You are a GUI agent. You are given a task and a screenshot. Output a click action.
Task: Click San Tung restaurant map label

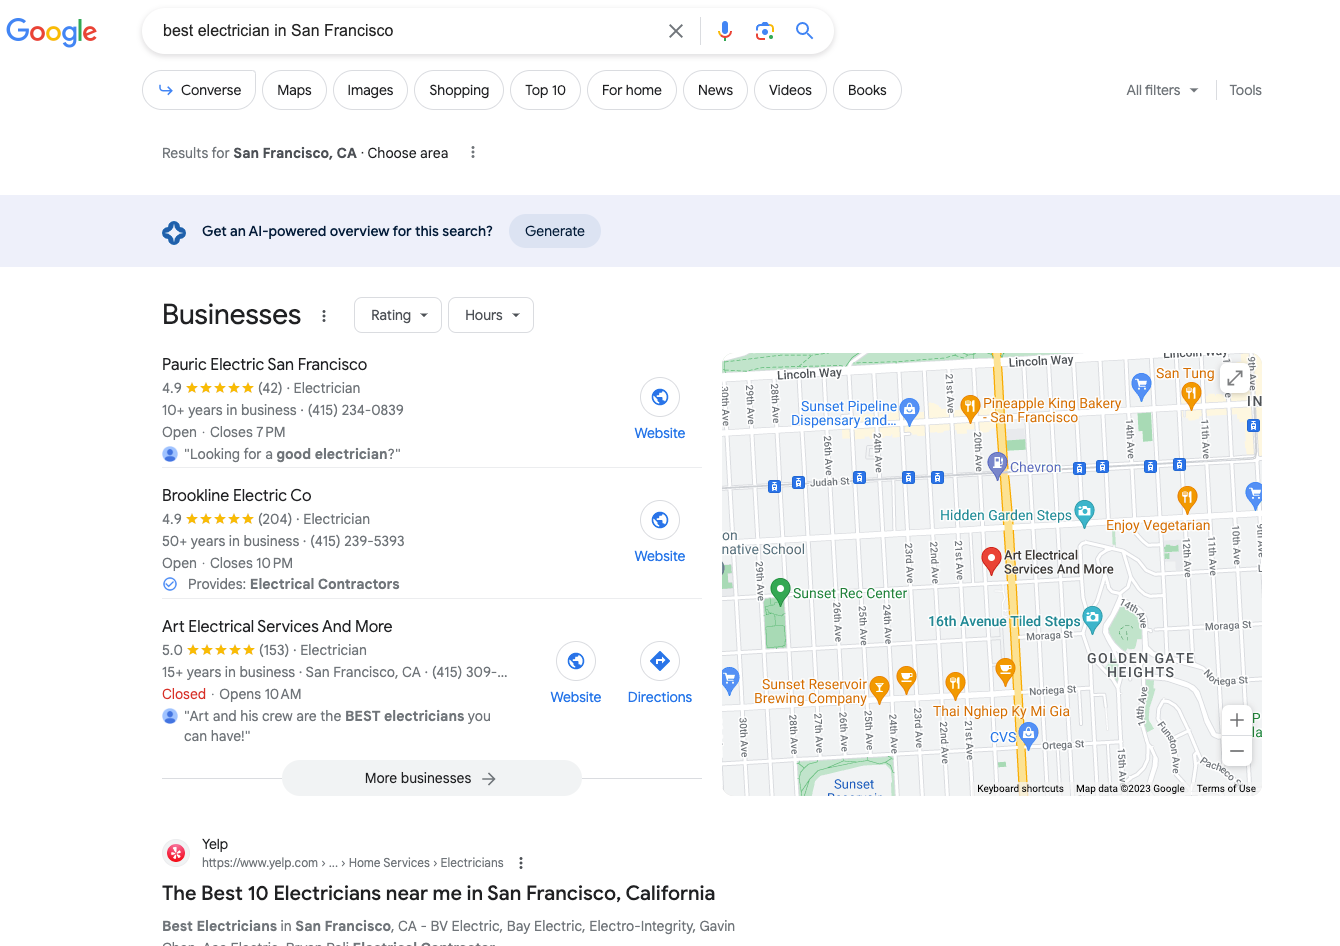(1185, 373)
